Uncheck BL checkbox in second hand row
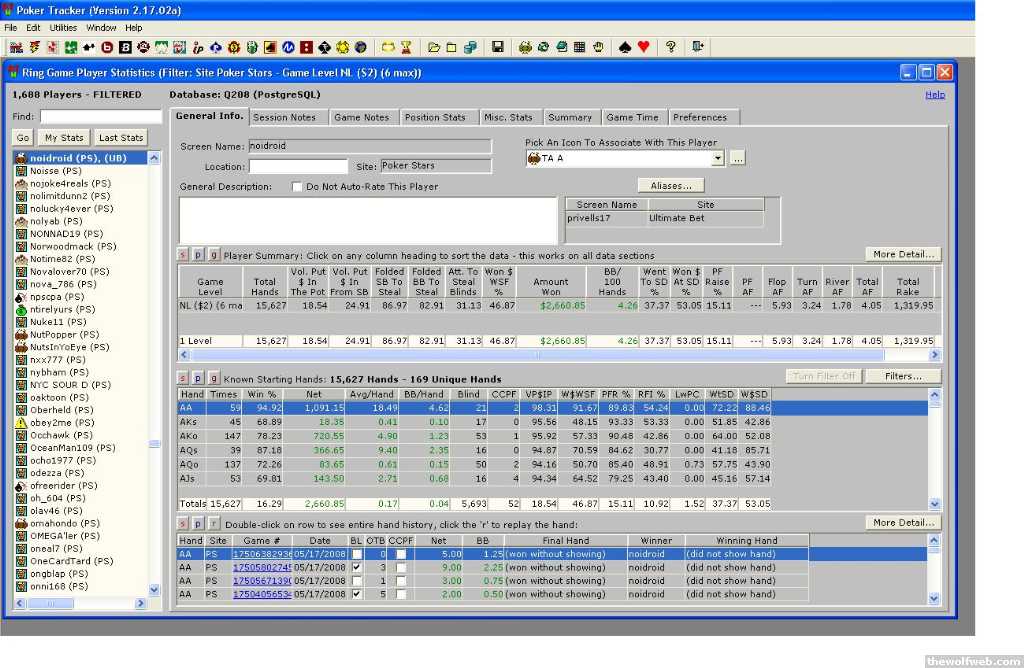This screenshot has height=668, width=1024. pos(357,567)
